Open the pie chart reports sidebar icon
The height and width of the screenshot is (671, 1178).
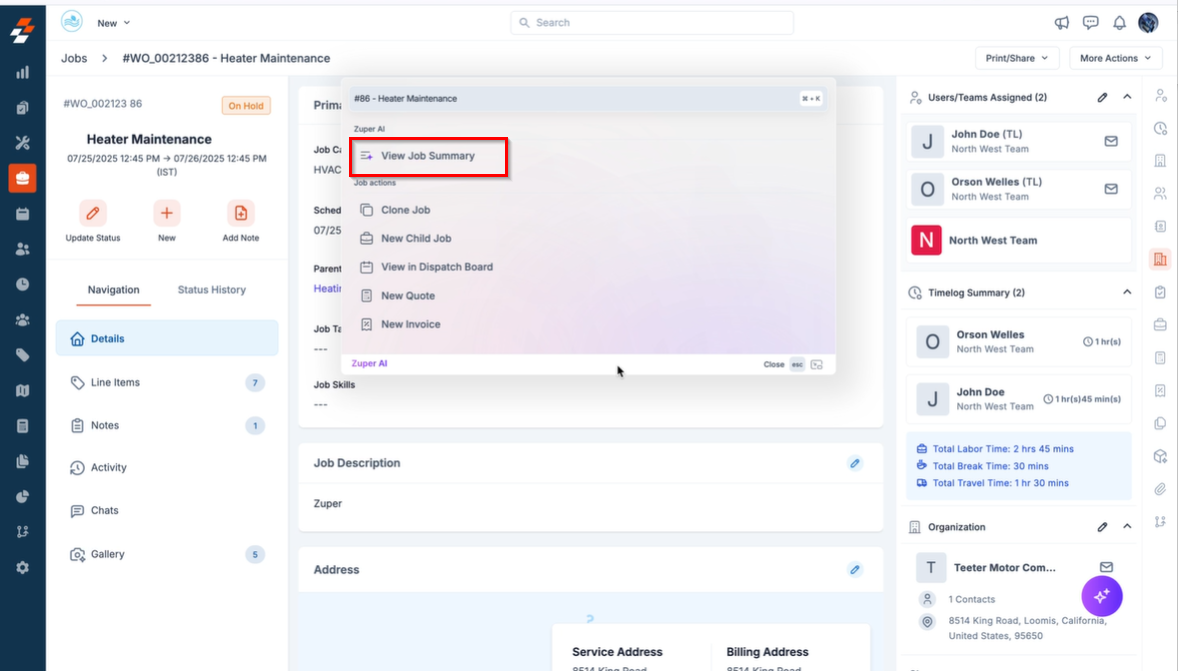[x=23, y=497]
